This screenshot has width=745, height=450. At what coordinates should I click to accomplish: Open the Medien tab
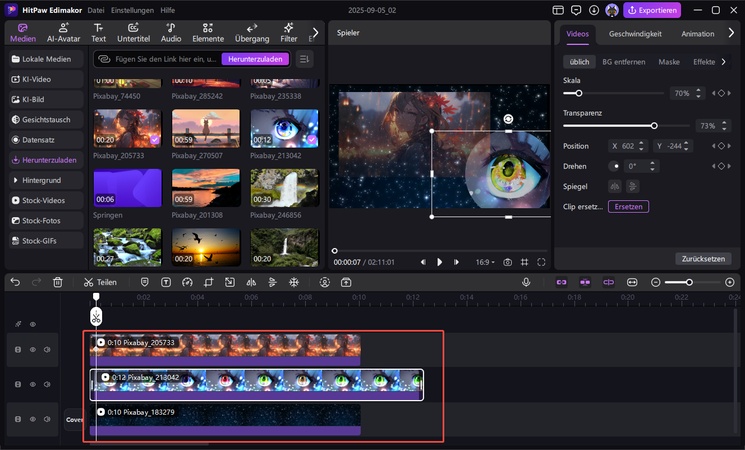click(x=23, y=33)
